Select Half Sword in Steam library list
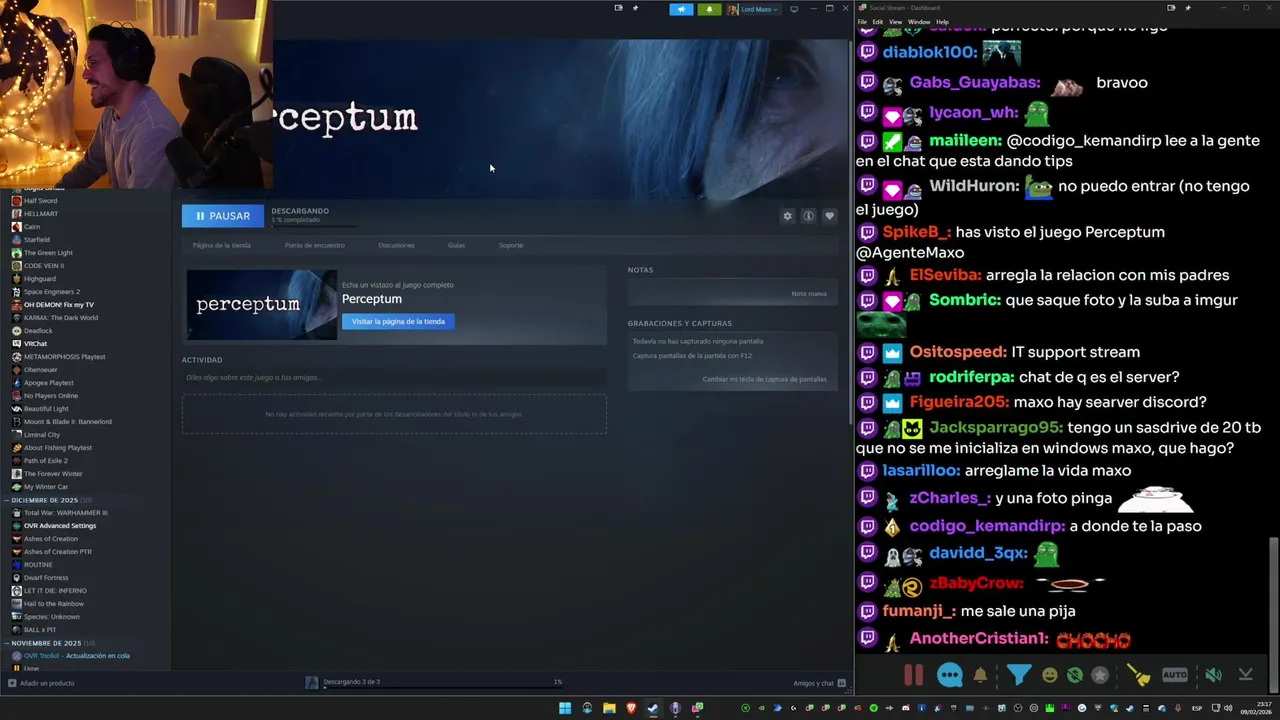The width and height of the screenshot is (1280, 720). tap(41, 200)
